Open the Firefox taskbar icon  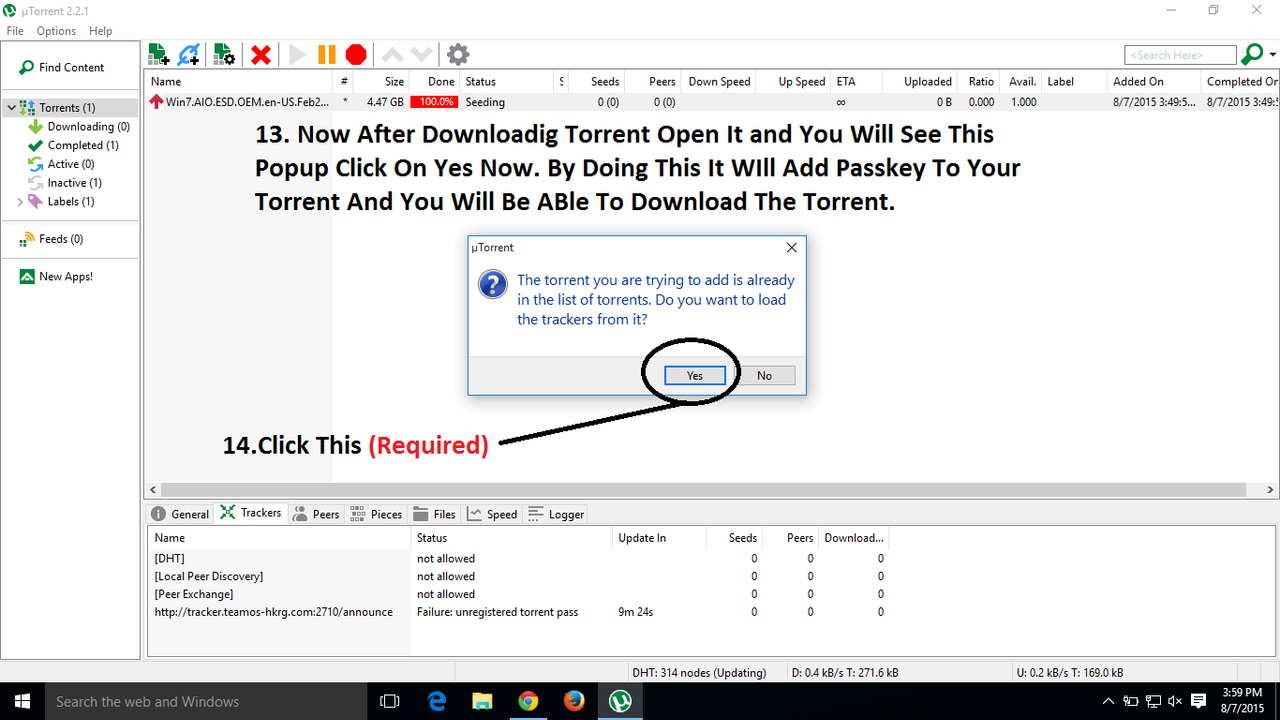pos(574,701)
